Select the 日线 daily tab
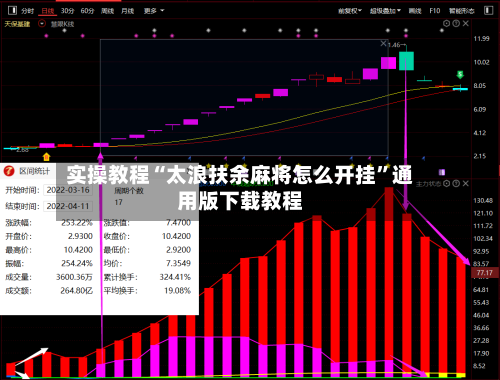The height and width of the screenshot is (380, 500). 47,11
